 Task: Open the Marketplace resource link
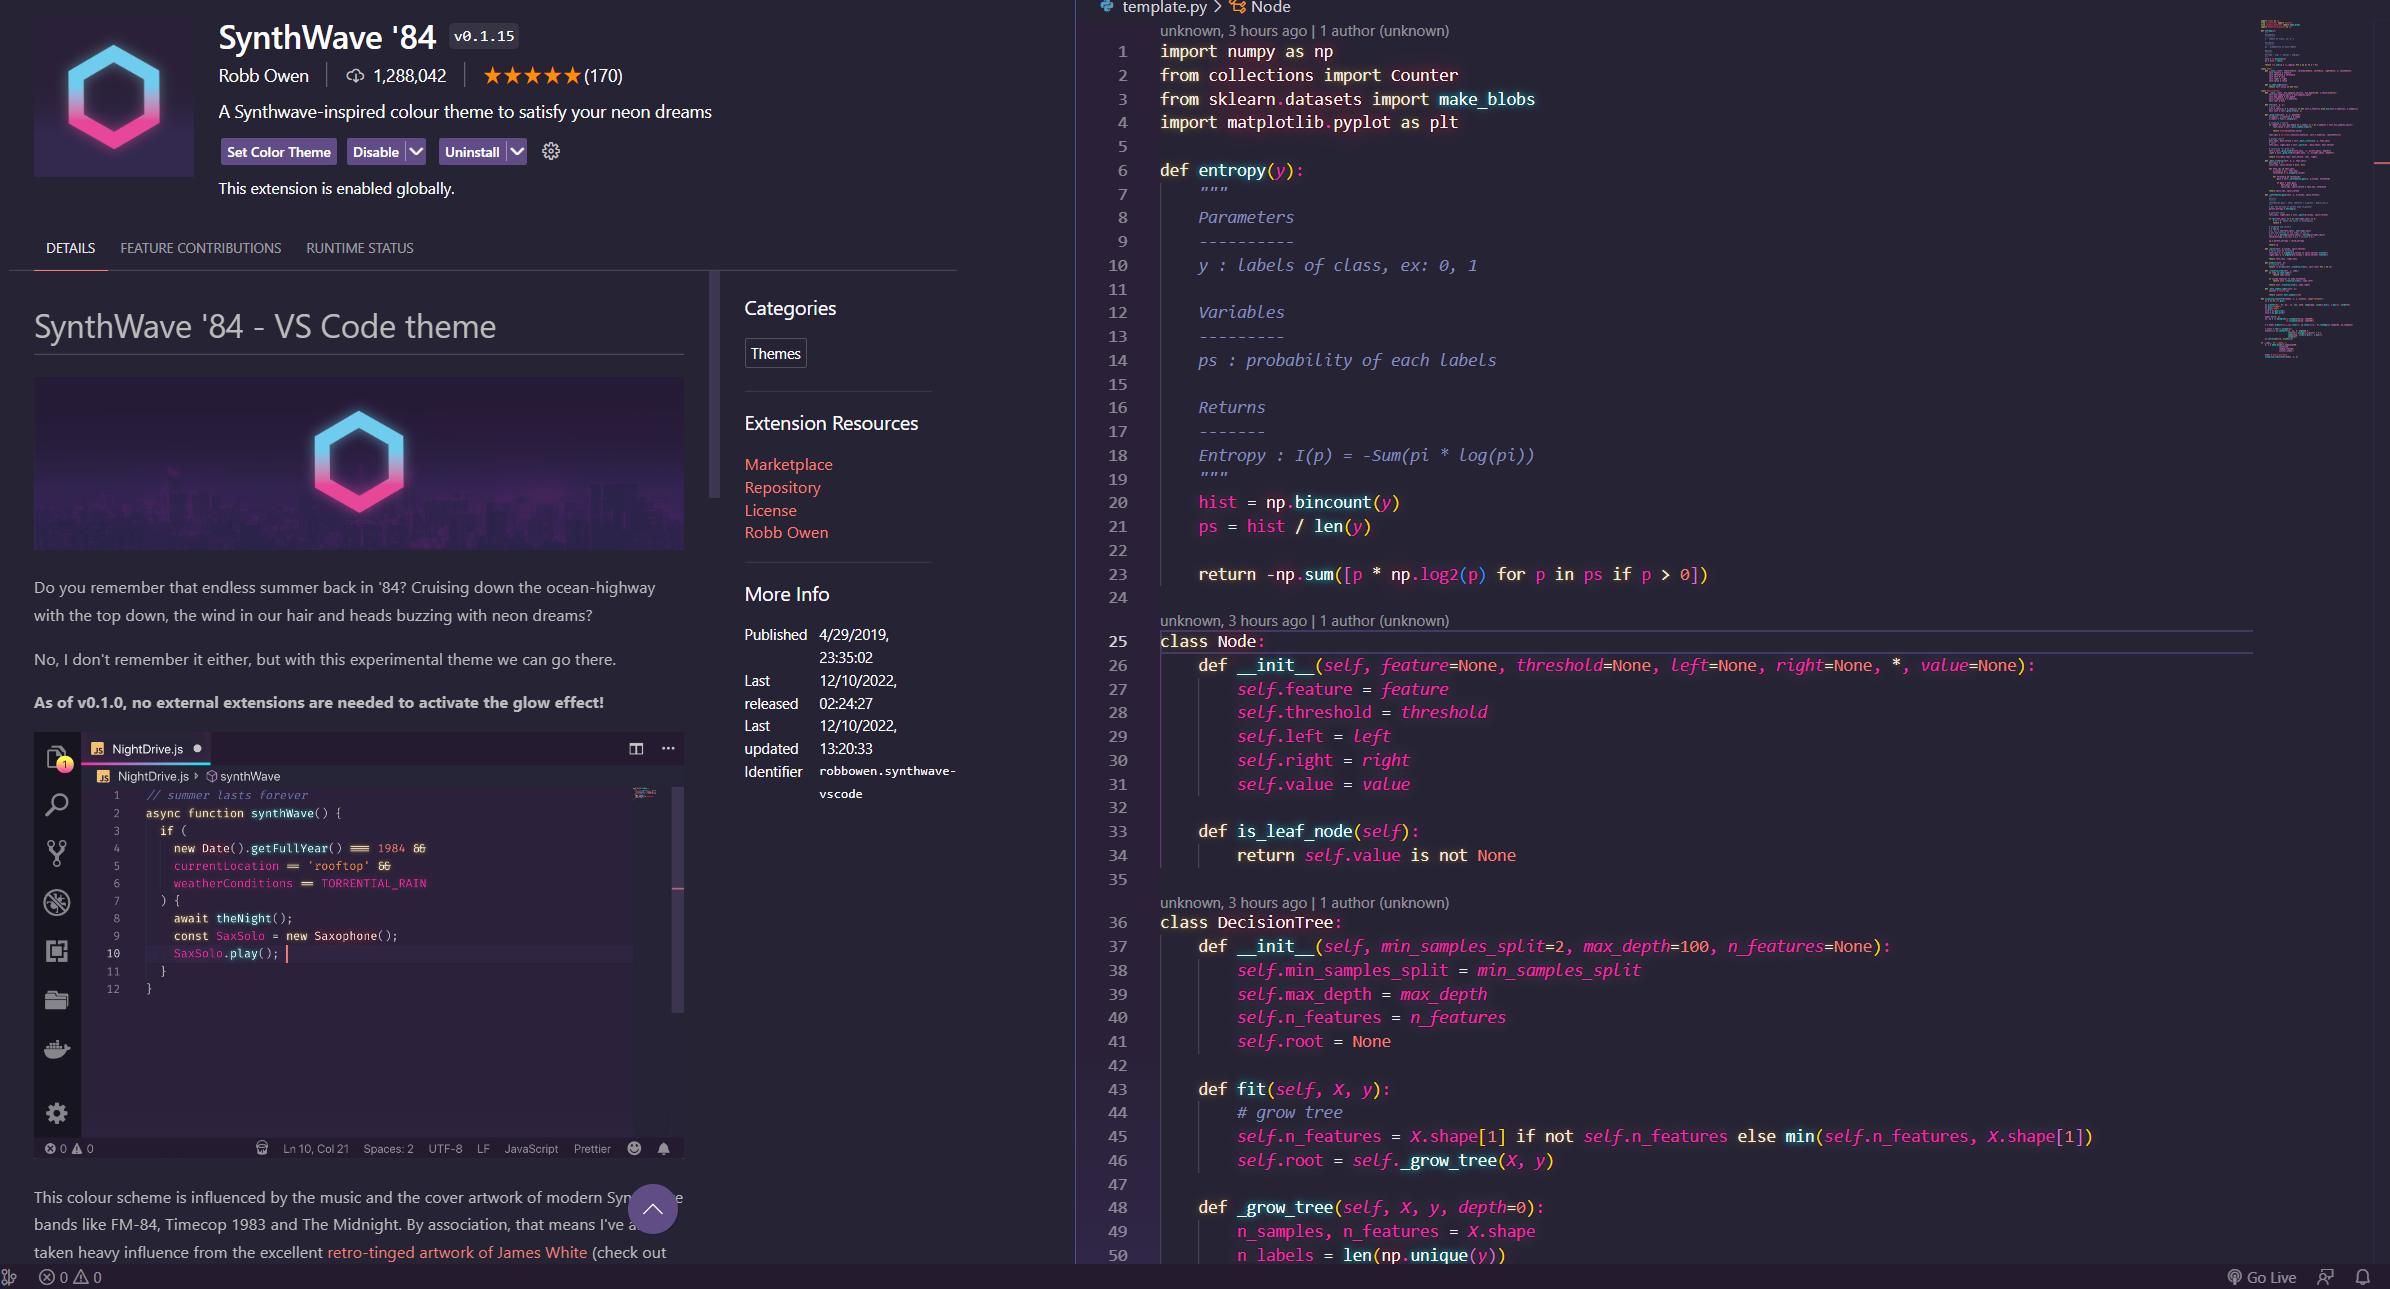(x=788, y=464)
